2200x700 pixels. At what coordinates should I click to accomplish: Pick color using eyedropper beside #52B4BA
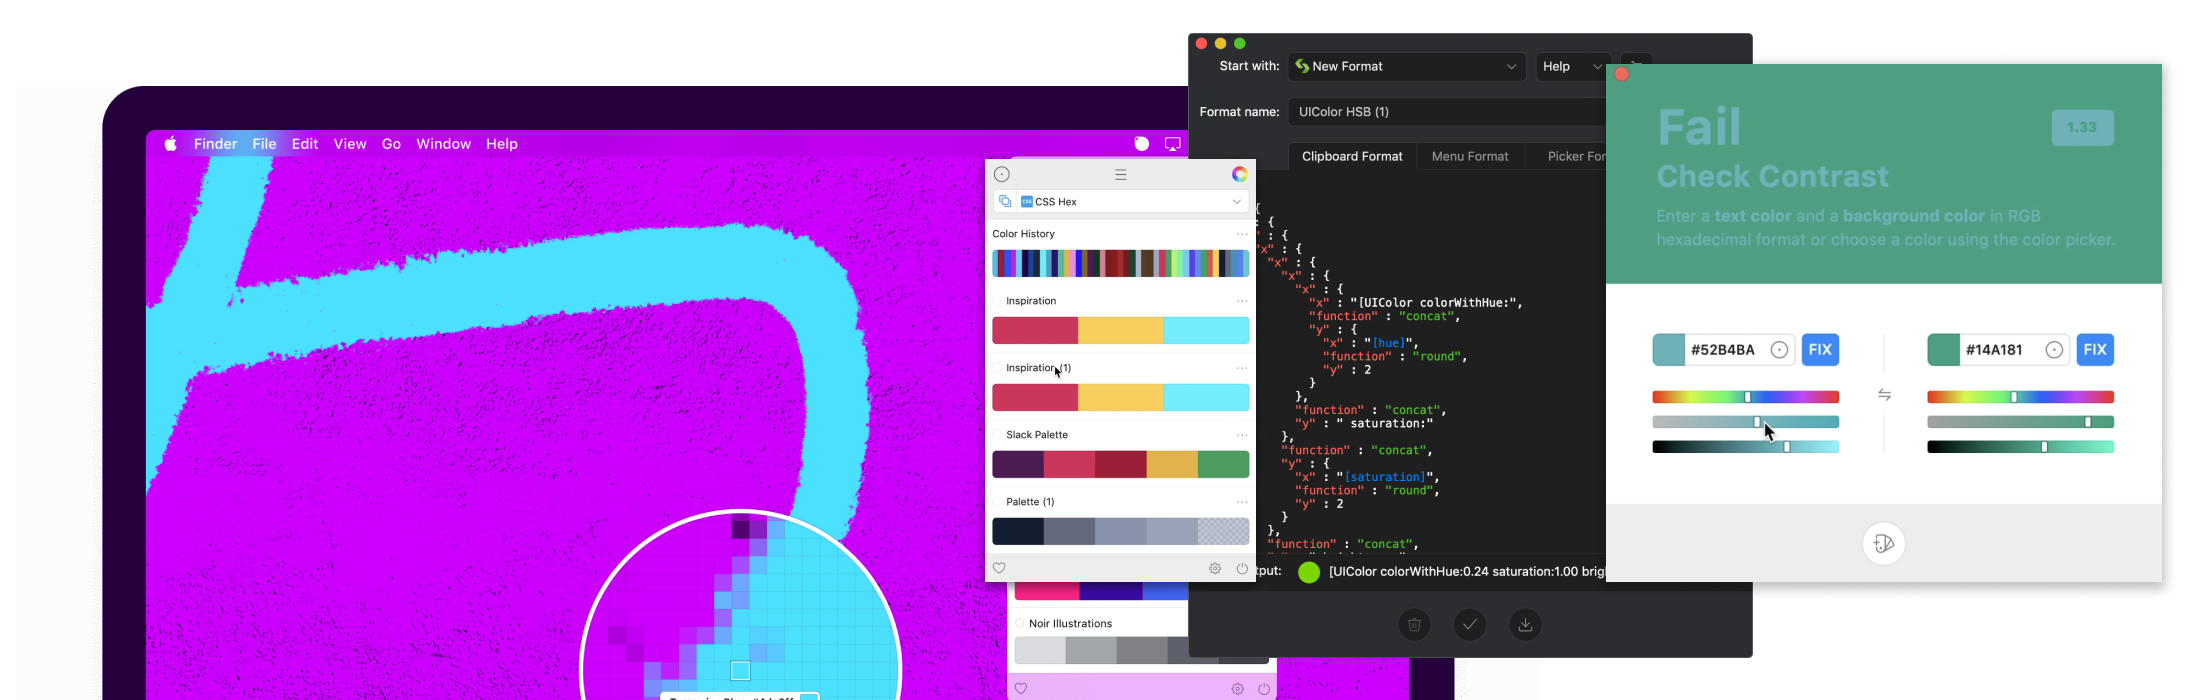[x=1779, y=350]
